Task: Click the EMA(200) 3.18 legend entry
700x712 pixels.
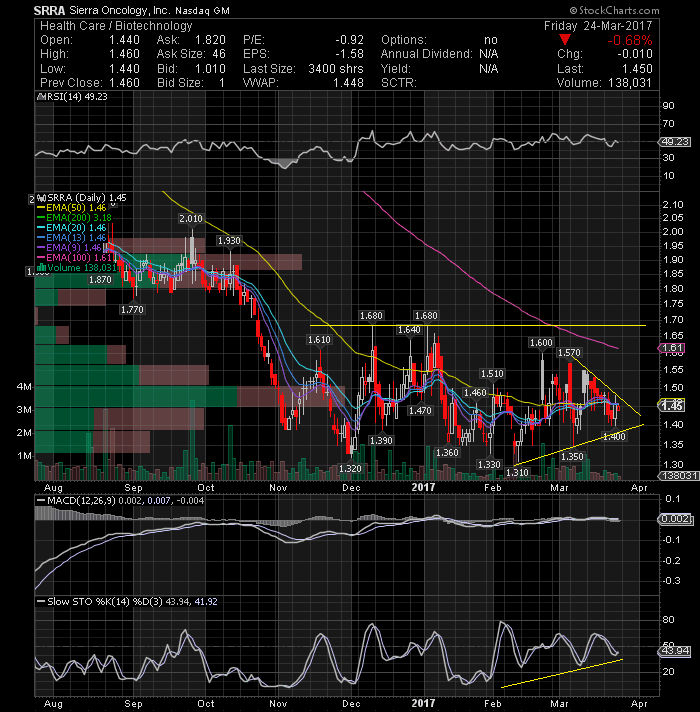Action: [75, 218]
